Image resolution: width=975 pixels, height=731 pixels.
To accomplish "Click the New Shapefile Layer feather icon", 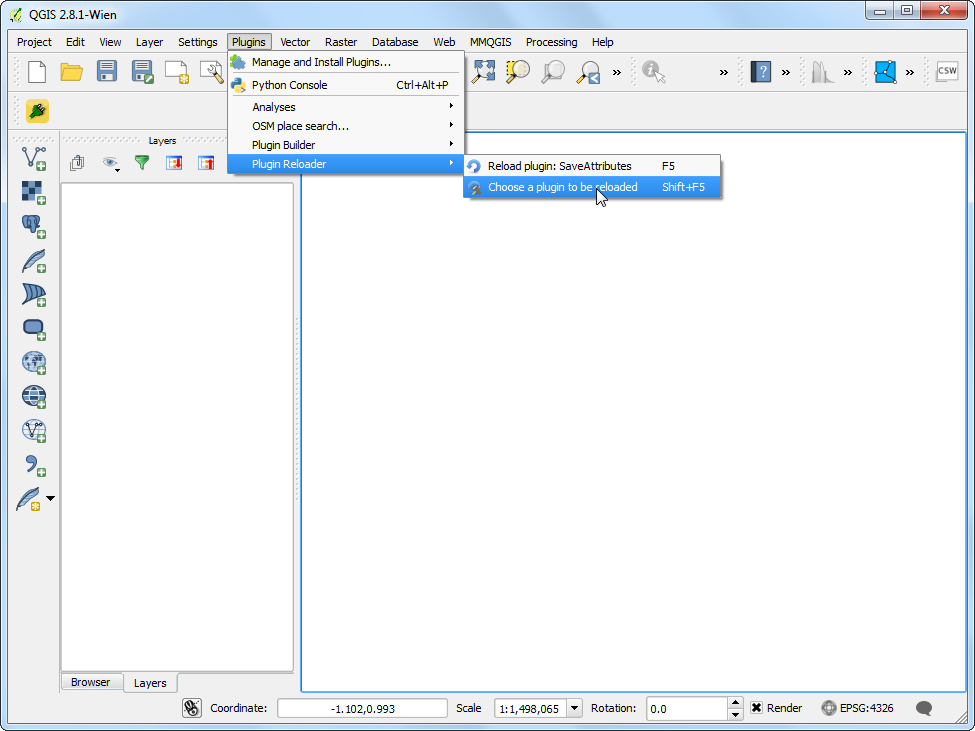I will pos(29,499).
